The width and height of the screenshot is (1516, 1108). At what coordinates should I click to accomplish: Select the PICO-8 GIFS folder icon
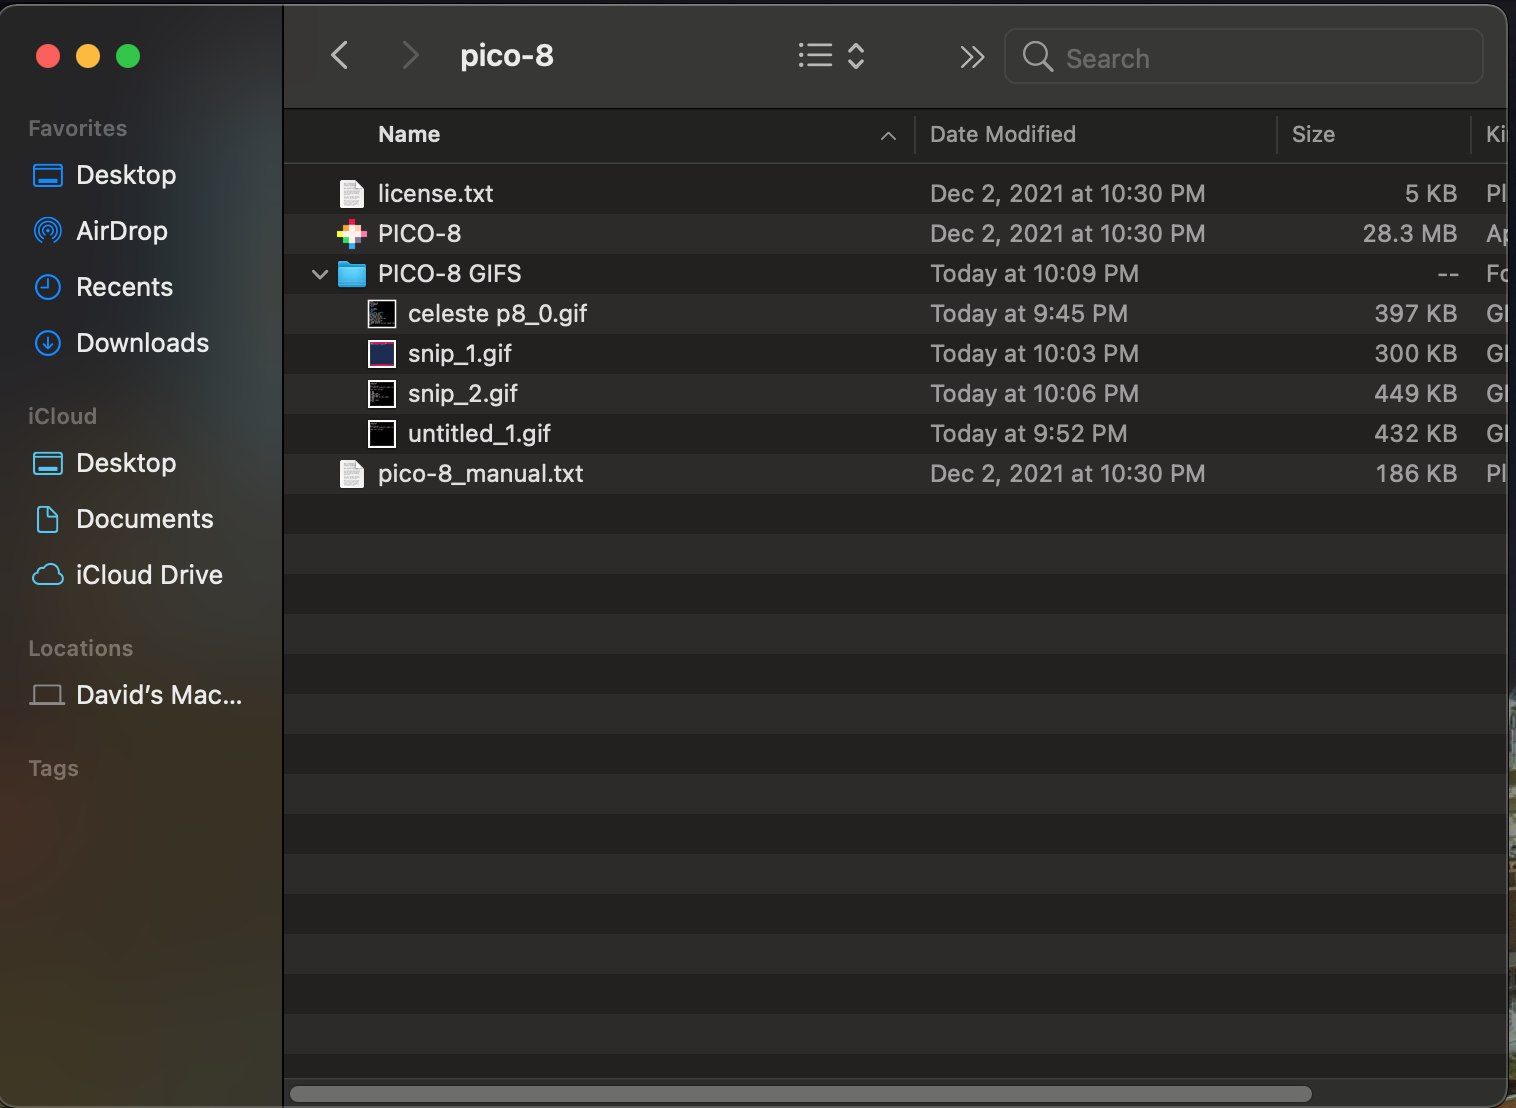[352, 274]
